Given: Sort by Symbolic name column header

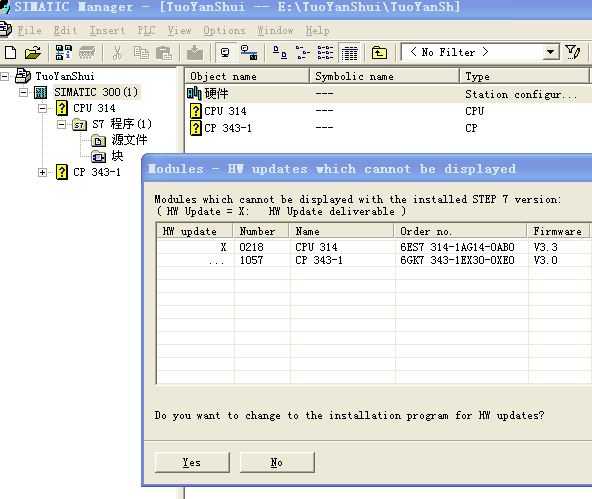Looking at the screenshot, I should coord(384,77).
